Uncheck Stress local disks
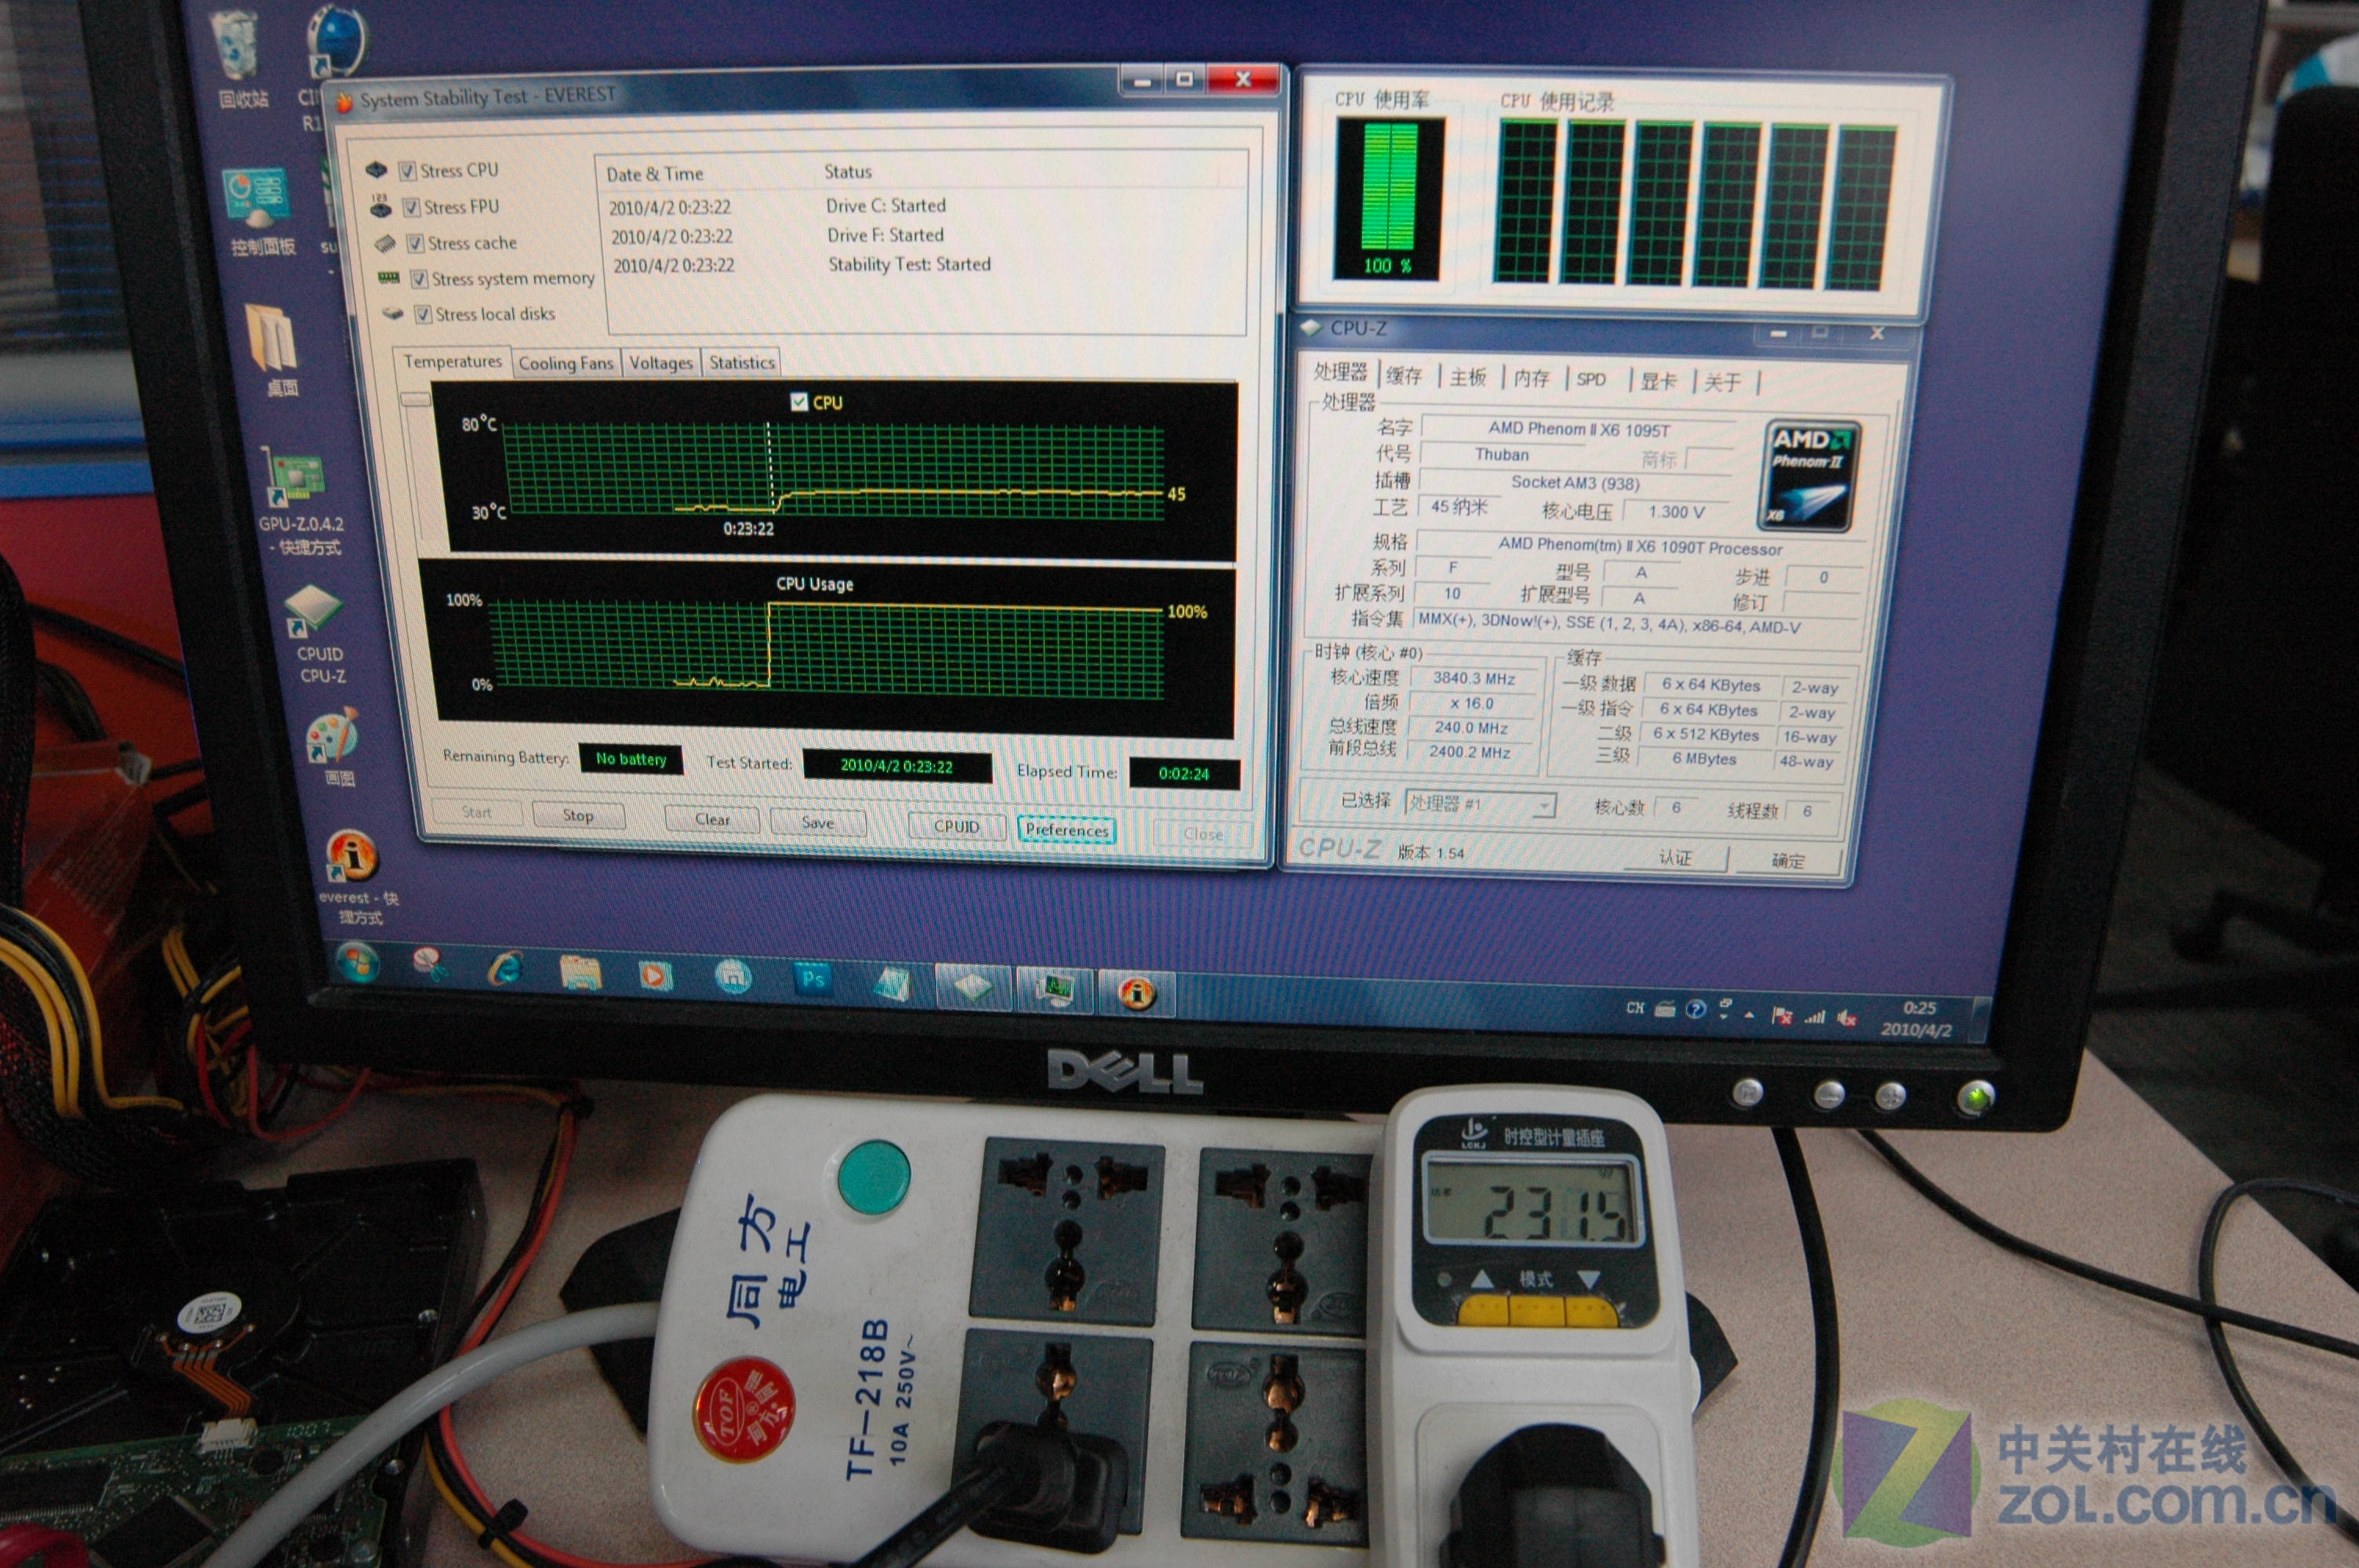The height and width of the screenshot is (1568, 2359). (423, 315)
